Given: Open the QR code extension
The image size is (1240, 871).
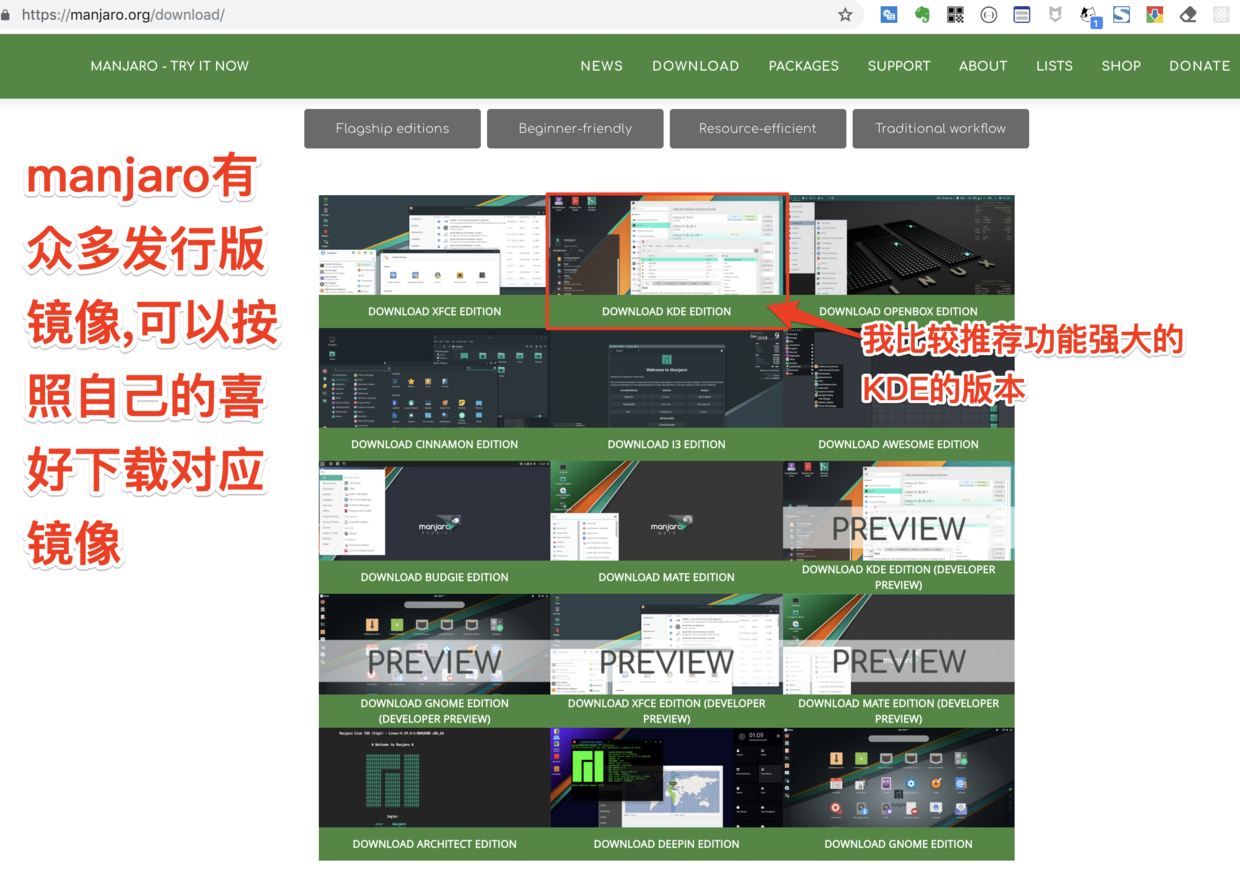Looking at the screenshot, I should pos(955,15).
